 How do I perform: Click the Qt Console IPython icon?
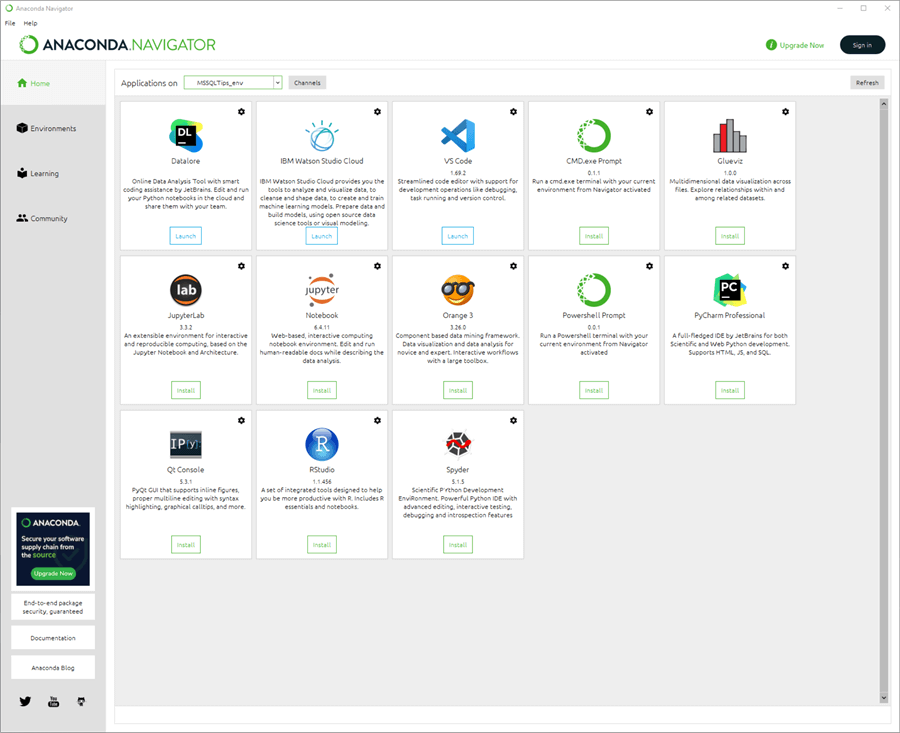point(185,443)
